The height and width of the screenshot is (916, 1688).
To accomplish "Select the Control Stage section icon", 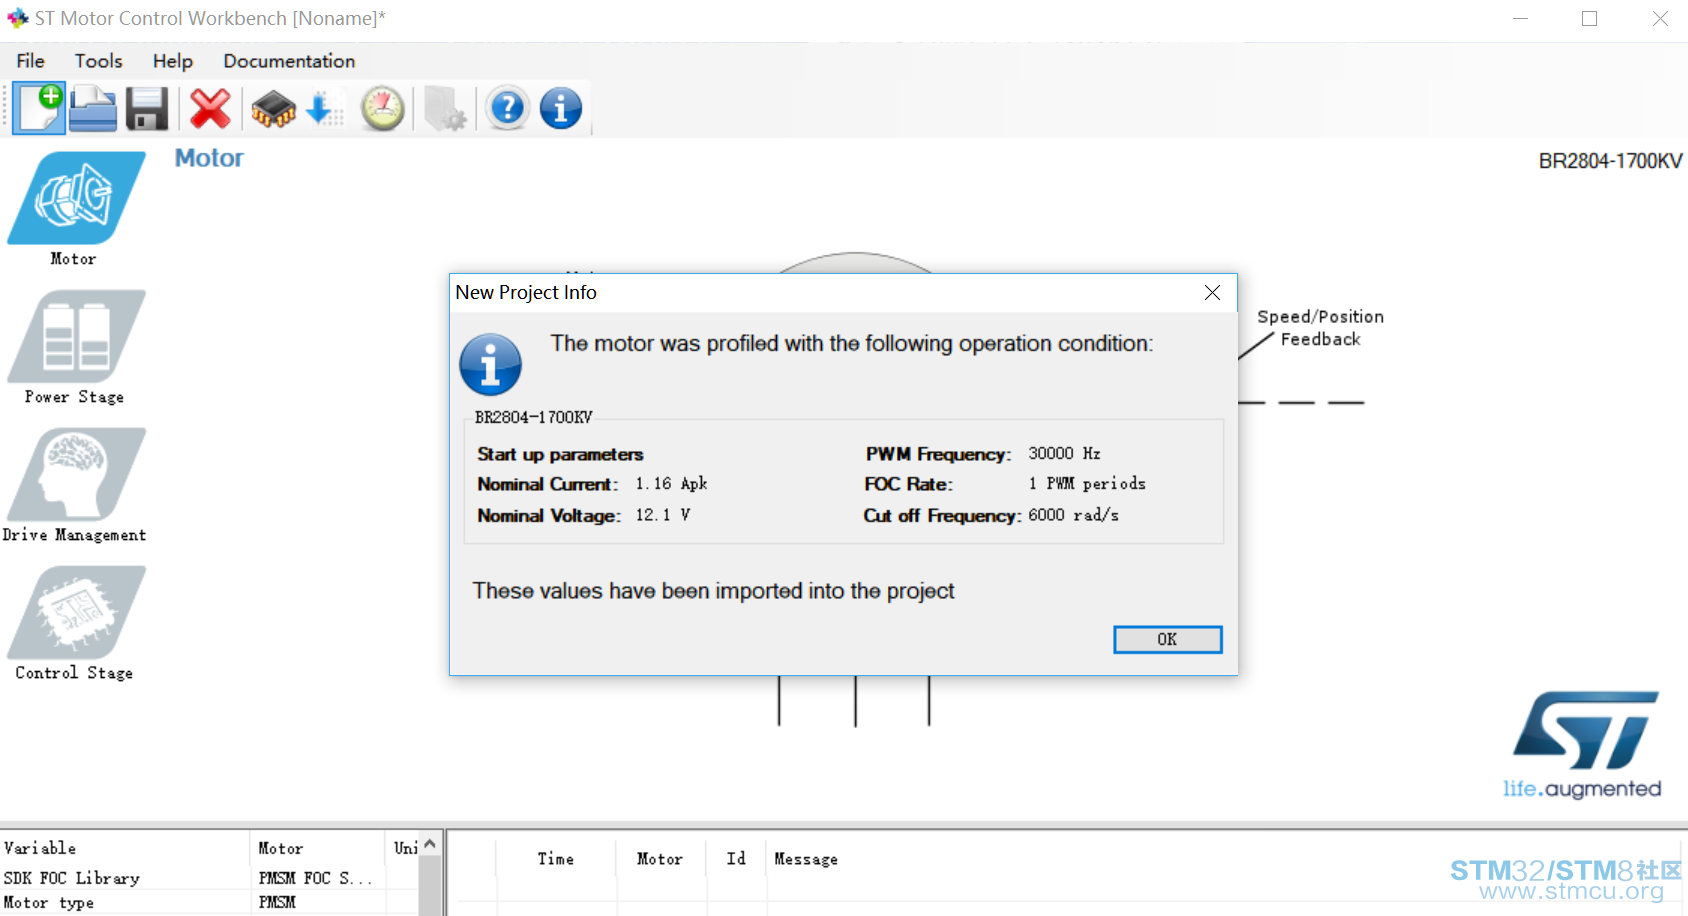I will [76, 612].
